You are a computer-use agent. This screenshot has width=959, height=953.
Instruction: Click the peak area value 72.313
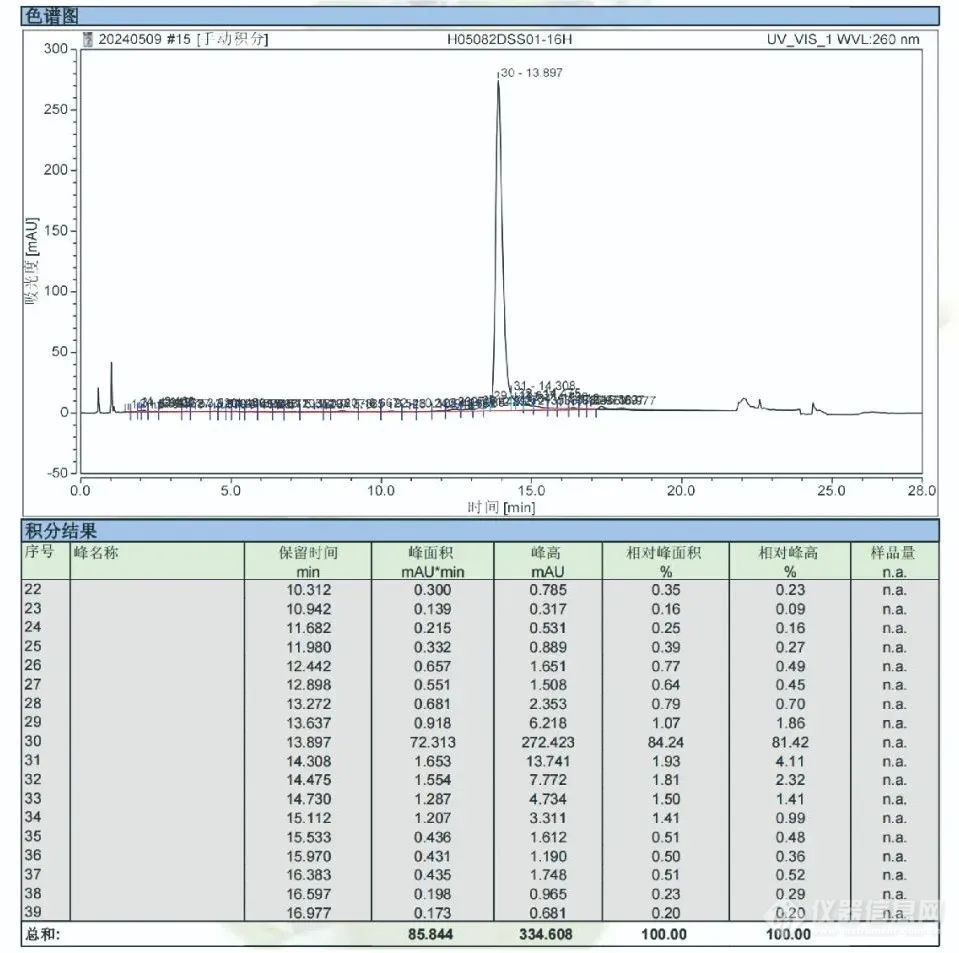[432, 742]
